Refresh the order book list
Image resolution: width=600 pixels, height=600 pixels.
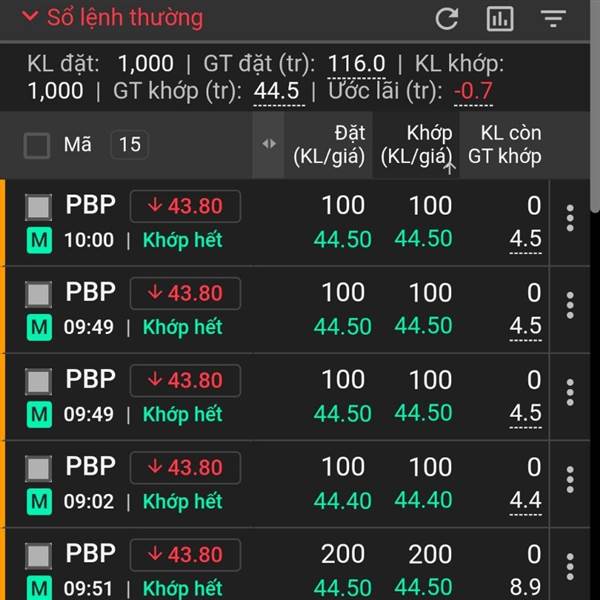click(x=447, y=18)
